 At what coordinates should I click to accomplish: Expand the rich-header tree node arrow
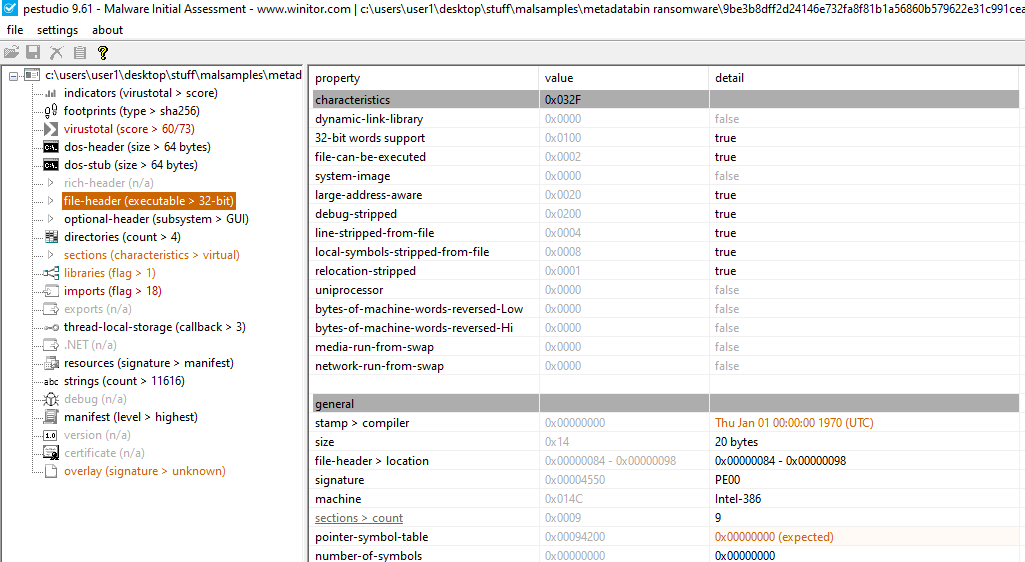[x=50, y=183]
